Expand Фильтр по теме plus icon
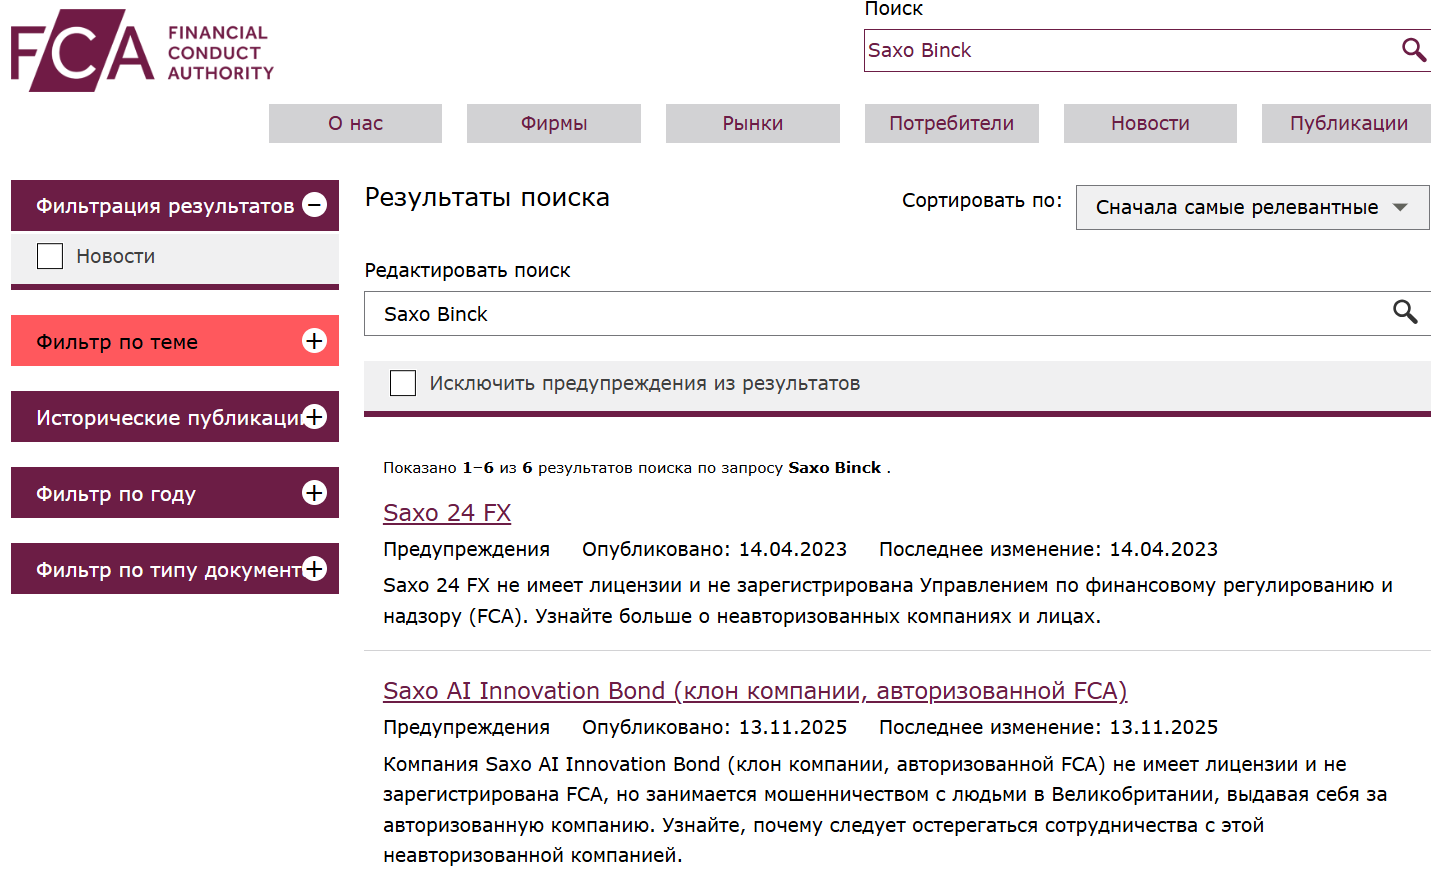Viewport: 1431px width, 875px height. coord(314,341)
